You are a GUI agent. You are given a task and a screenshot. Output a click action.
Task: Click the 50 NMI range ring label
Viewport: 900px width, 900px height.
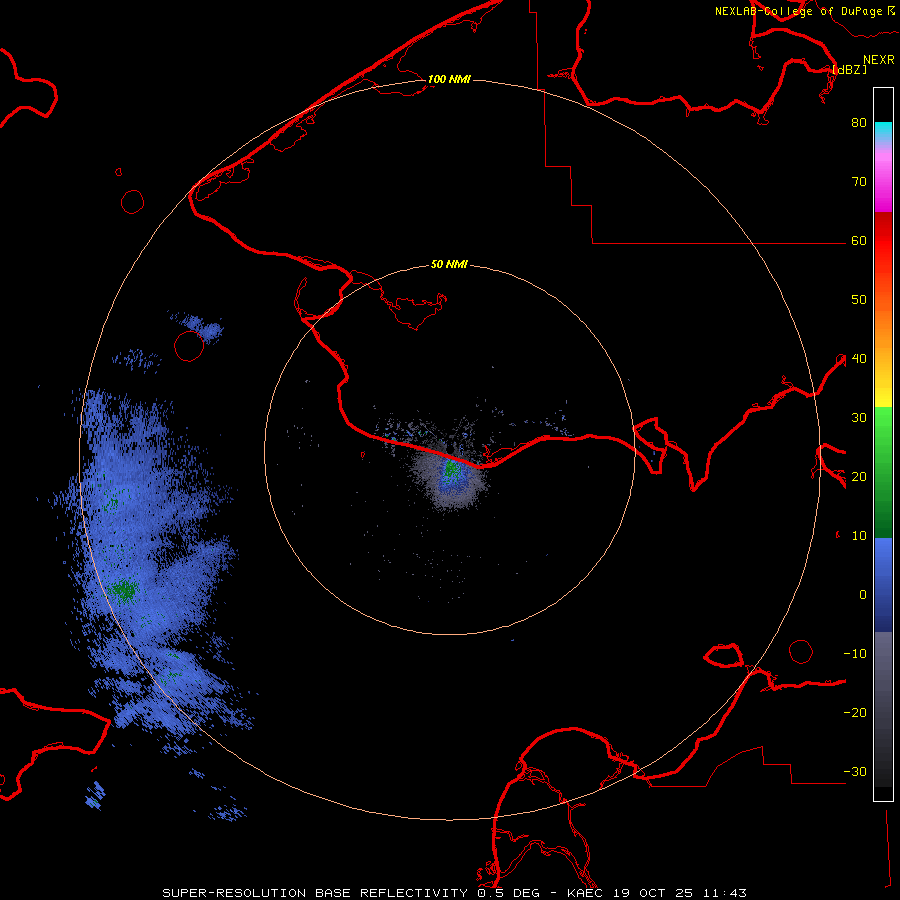click(449, 265)
